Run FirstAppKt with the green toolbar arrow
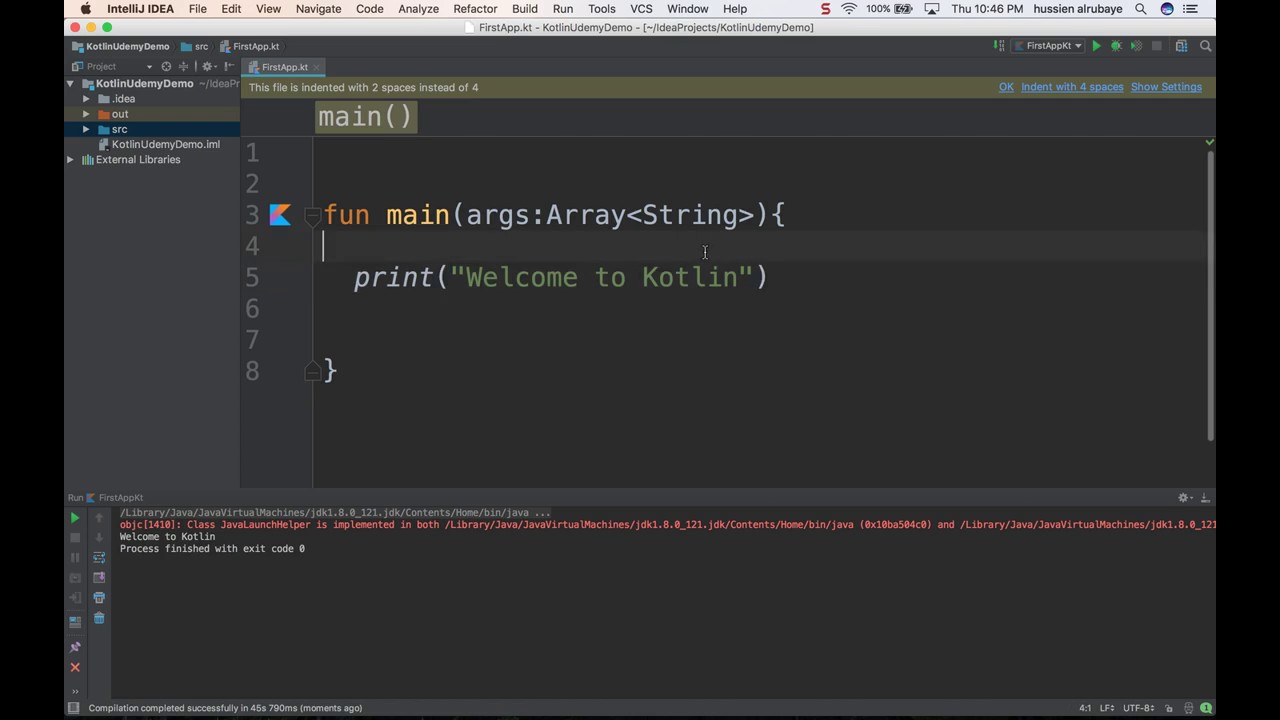Screen dimensions: 1280x720 point(1096,46)
